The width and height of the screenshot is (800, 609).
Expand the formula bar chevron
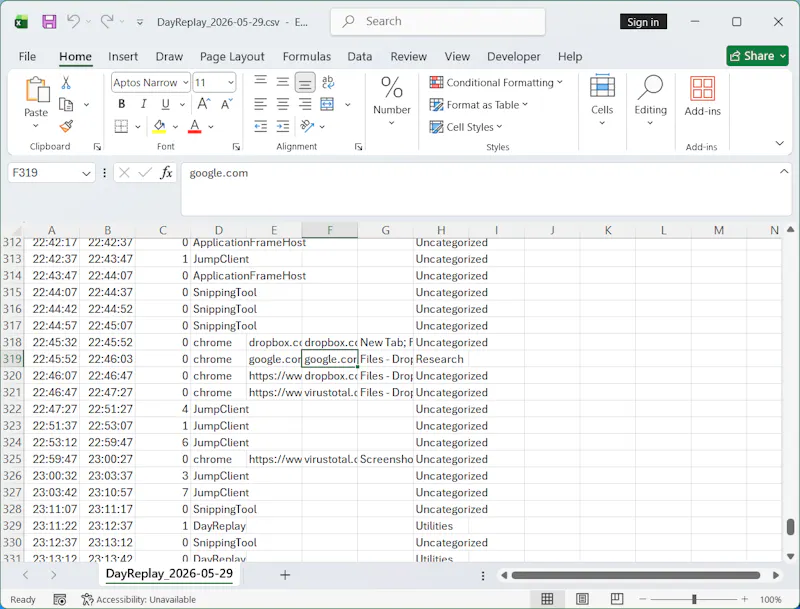[784, 172]
